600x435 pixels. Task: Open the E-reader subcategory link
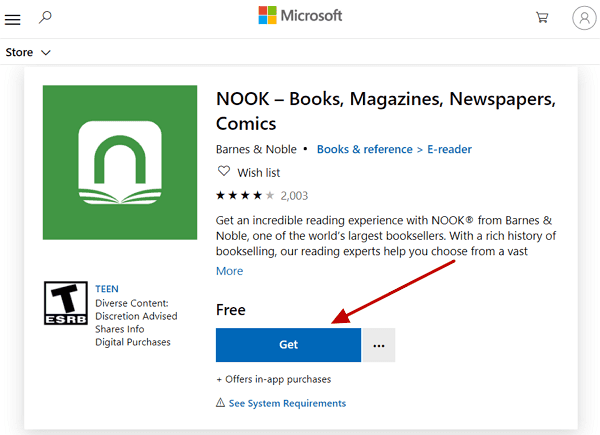(449, 149)
